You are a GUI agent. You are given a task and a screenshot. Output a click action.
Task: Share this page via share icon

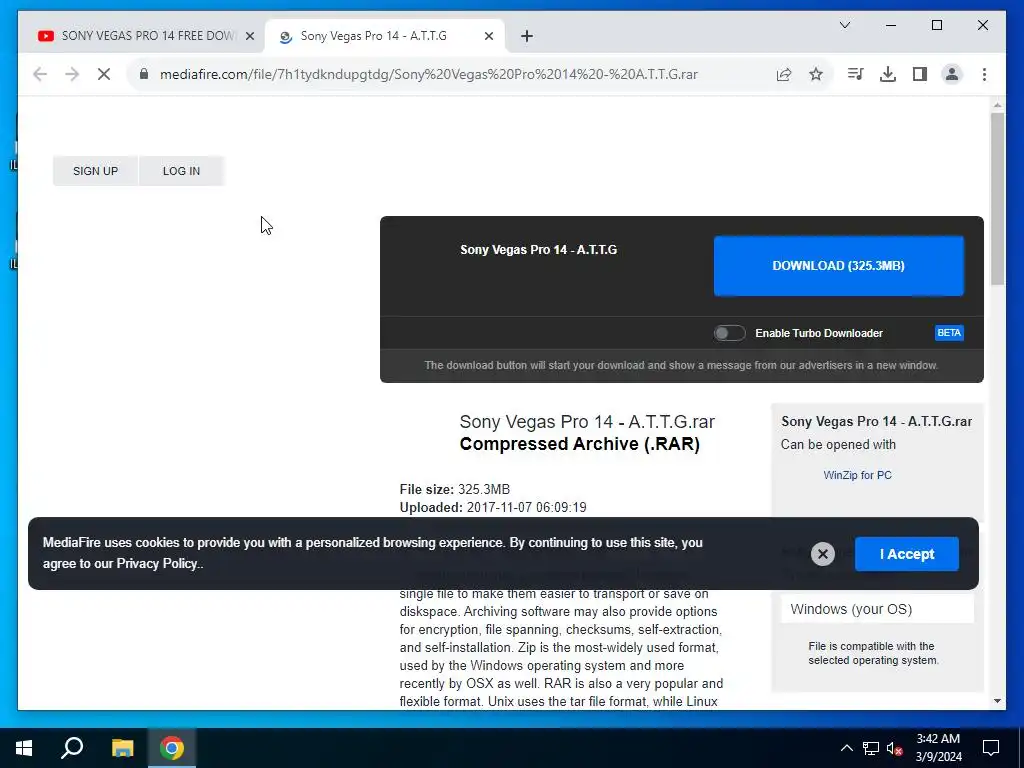pyautogui.click(x=784, y=74)
